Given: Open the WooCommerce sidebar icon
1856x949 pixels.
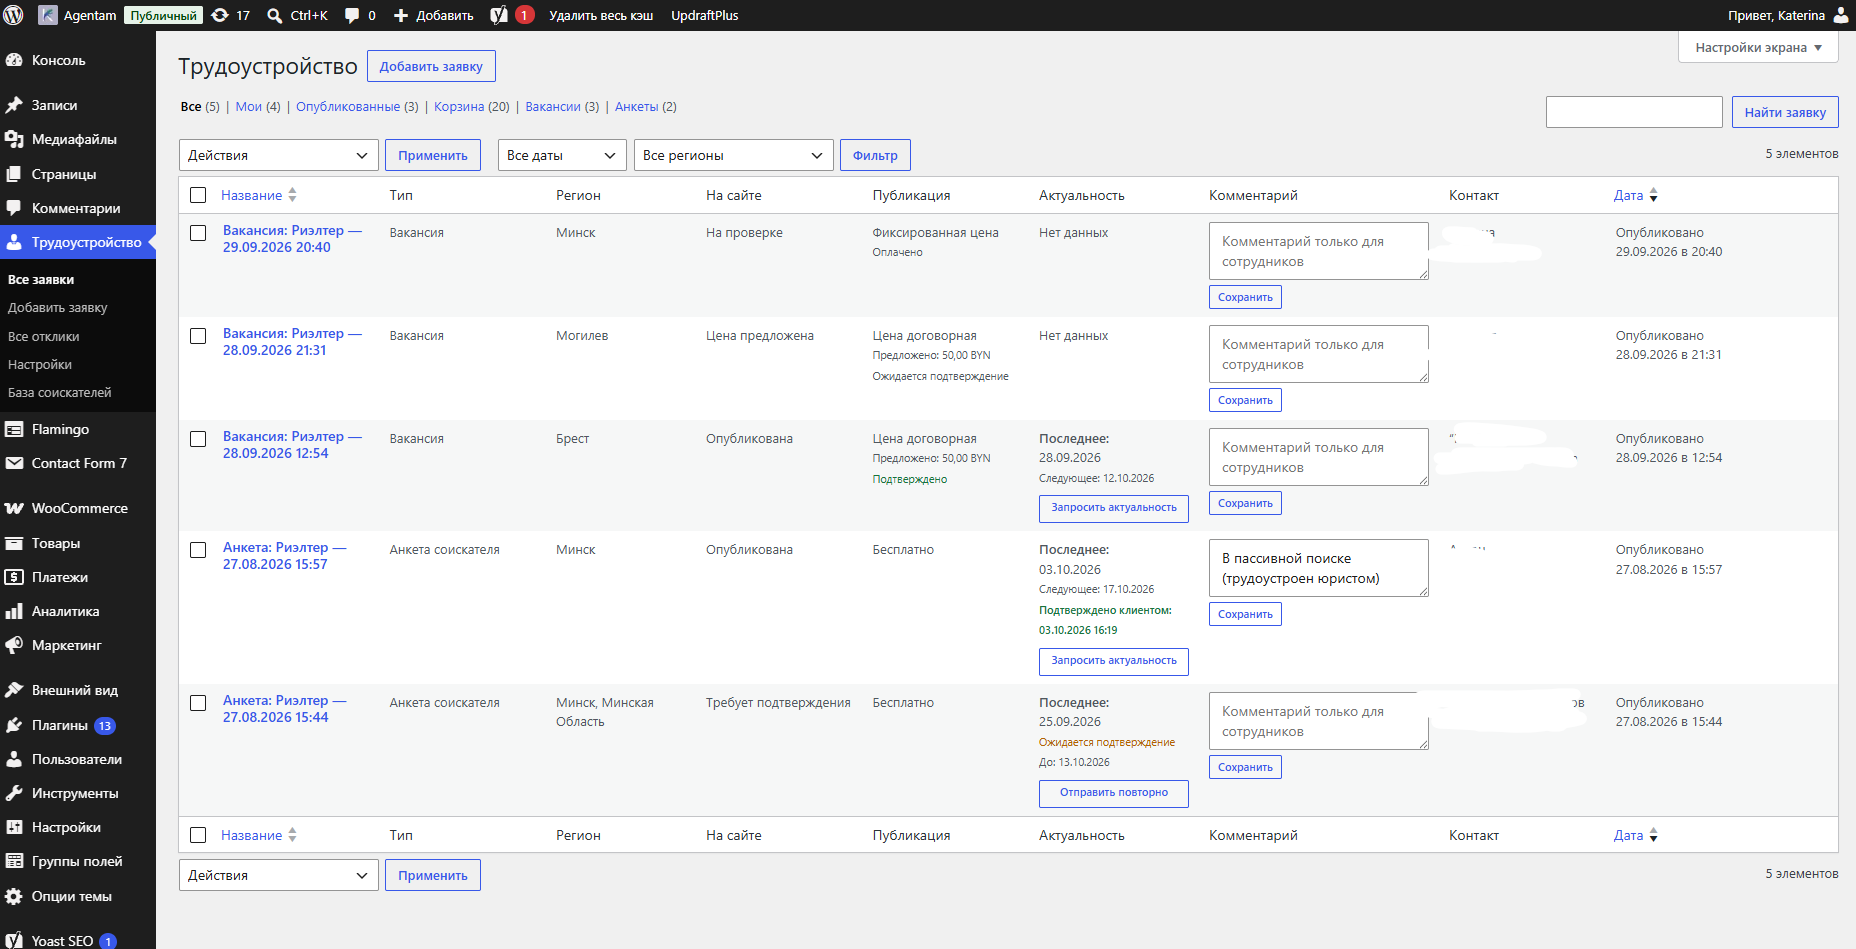Looking at the screenshot, I should 14,508.
